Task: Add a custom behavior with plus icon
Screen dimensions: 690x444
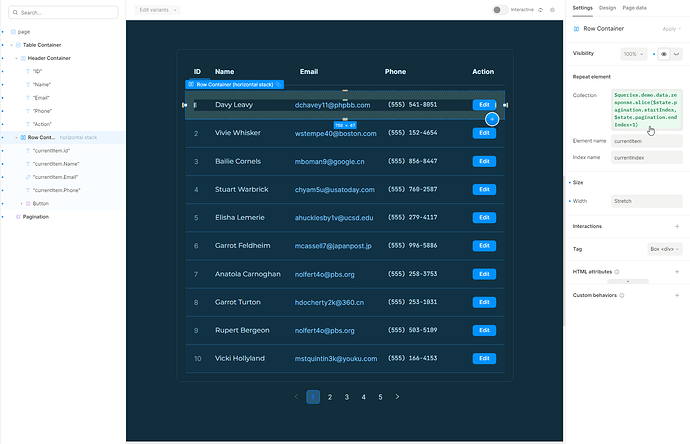Action: [x=678, y=296]
